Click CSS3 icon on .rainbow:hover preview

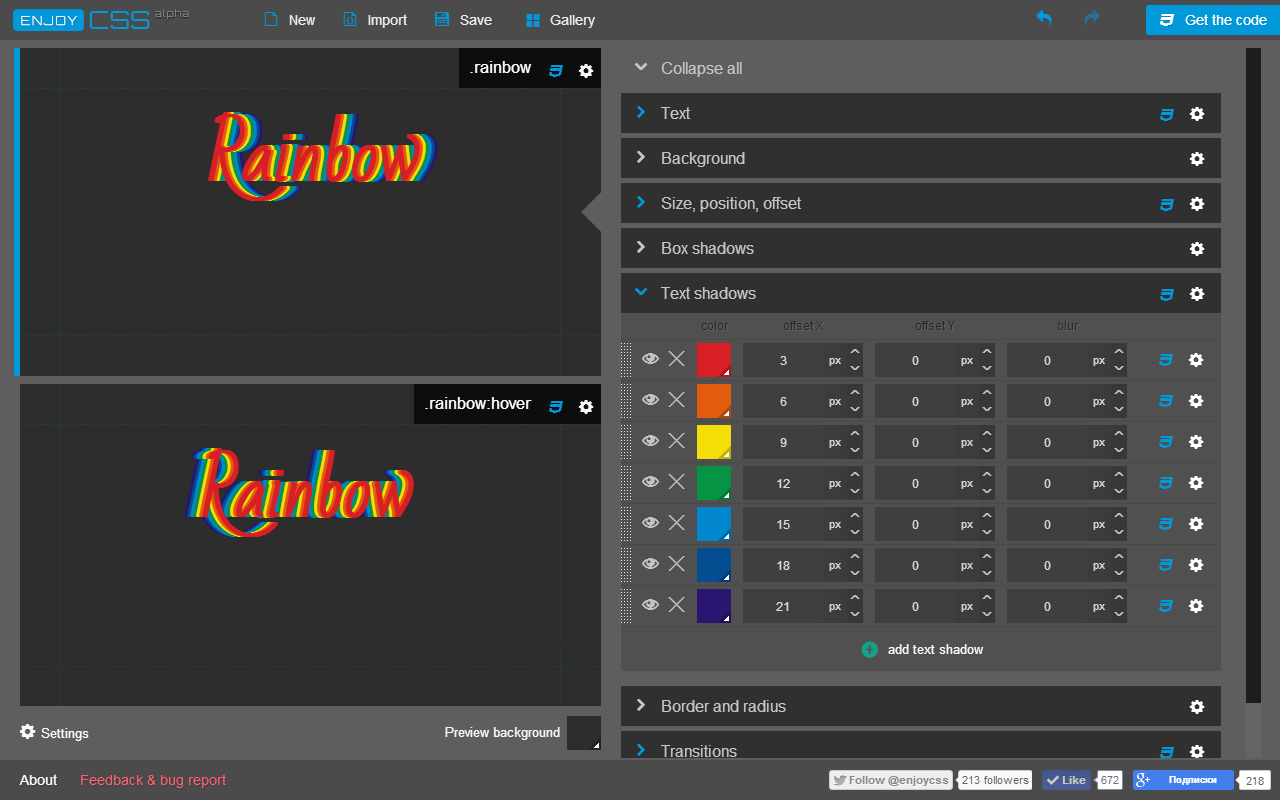556,407
